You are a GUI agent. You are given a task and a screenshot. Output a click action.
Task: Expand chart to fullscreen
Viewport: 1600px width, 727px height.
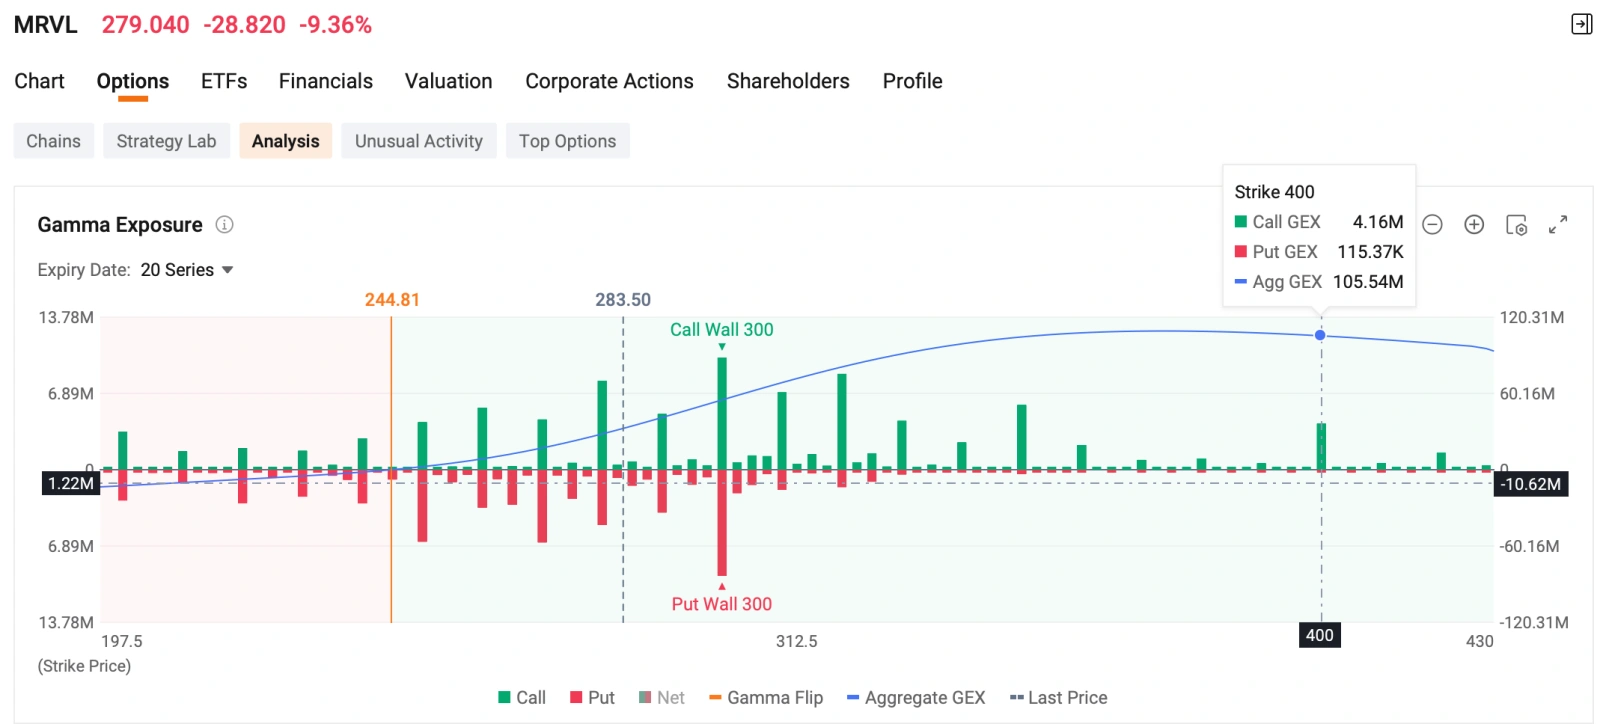click(x=1558, y=225)
